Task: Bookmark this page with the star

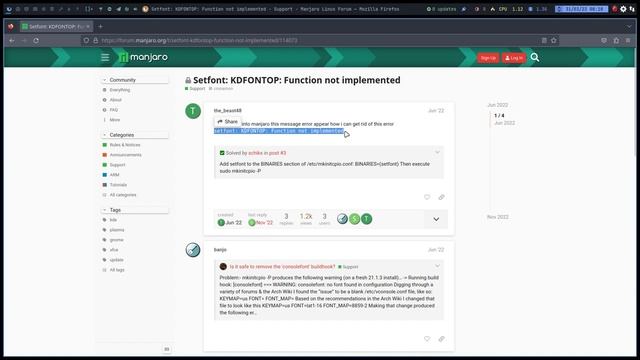Action: tap(553, 40)
